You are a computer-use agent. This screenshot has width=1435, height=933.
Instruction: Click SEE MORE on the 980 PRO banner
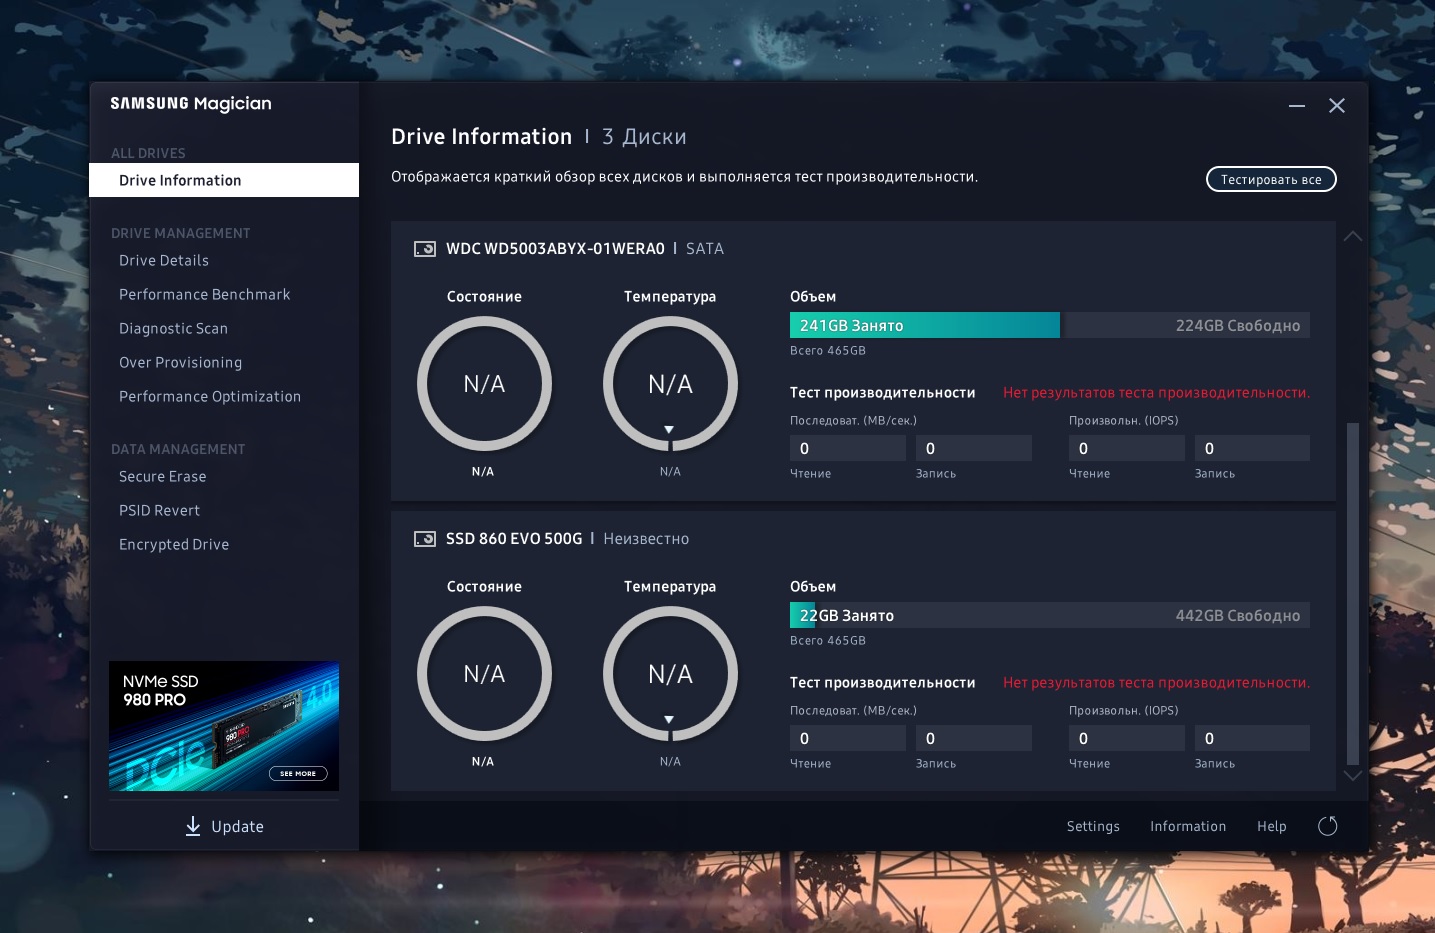[x=298, y=773]
